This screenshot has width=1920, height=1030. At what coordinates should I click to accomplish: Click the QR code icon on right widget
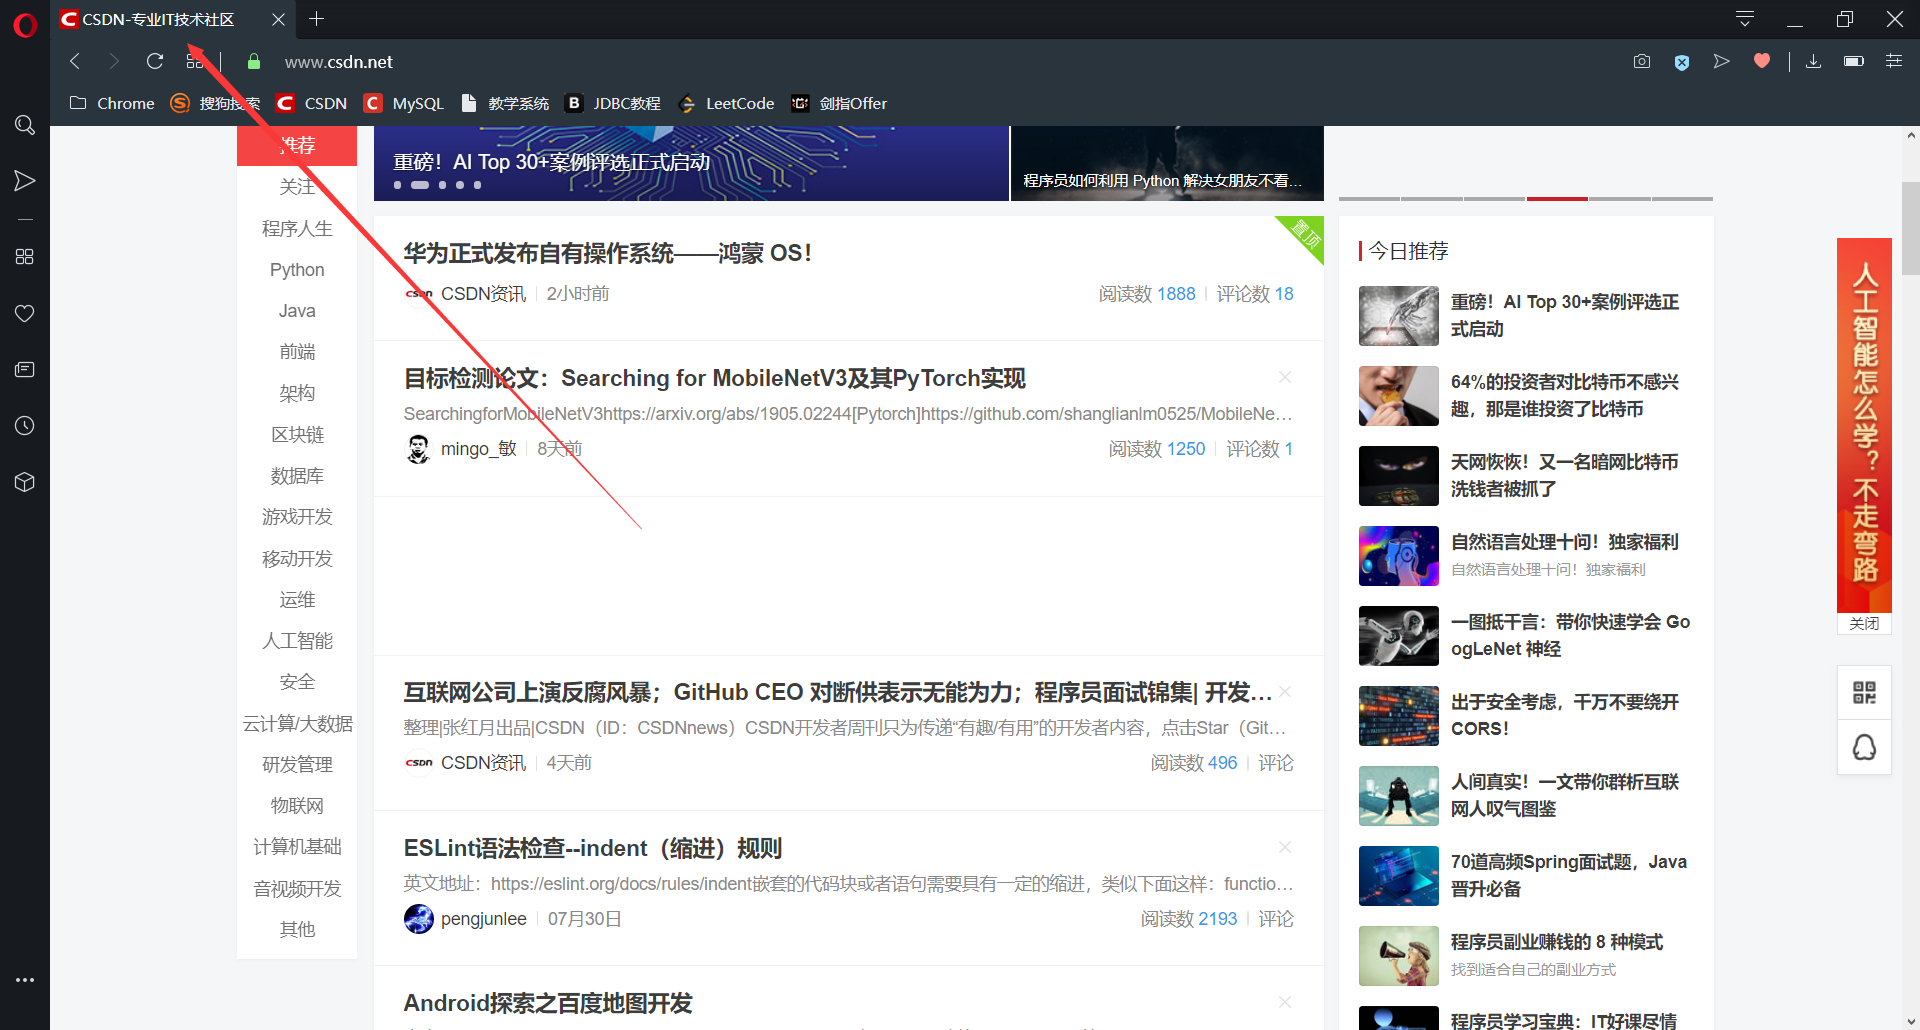(1864, 692)
